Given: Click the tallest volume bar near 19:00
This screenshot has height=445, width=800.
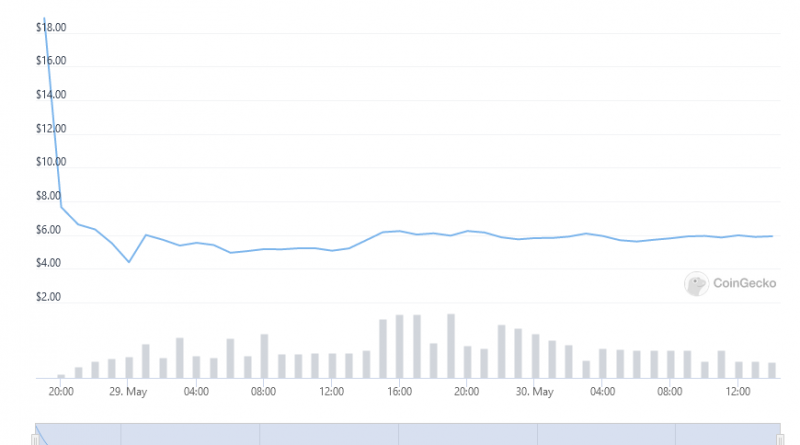Looking at the screenshot, I should point(451,346).
